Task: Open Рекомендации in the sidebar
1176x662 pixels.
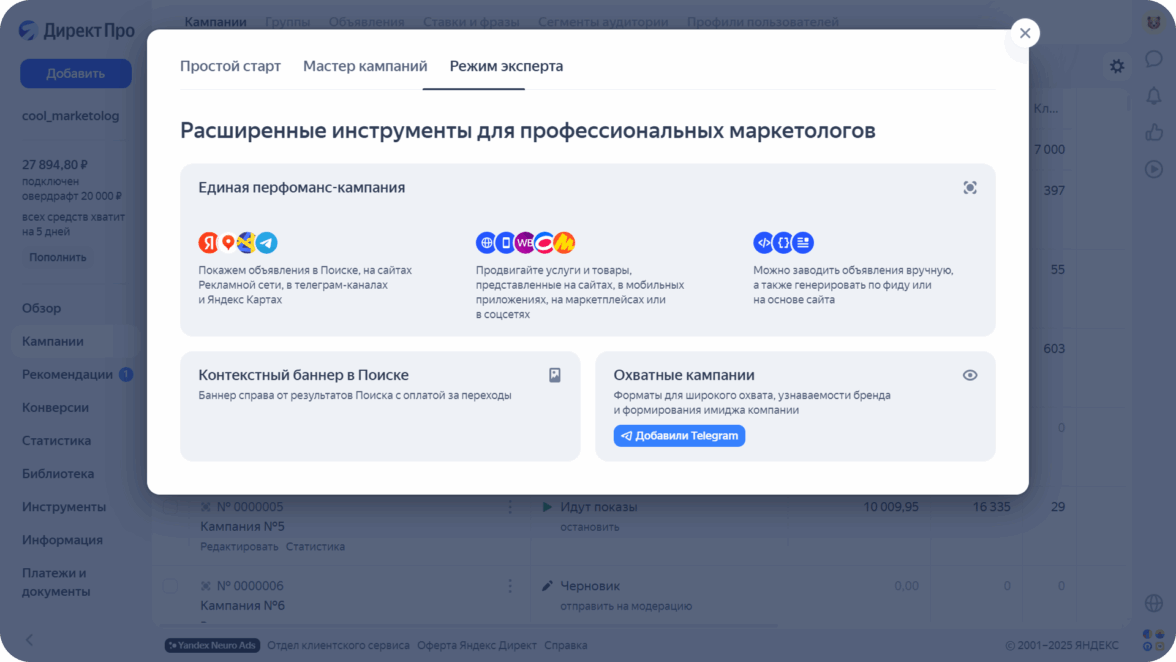Action: (x=68, y=374)
